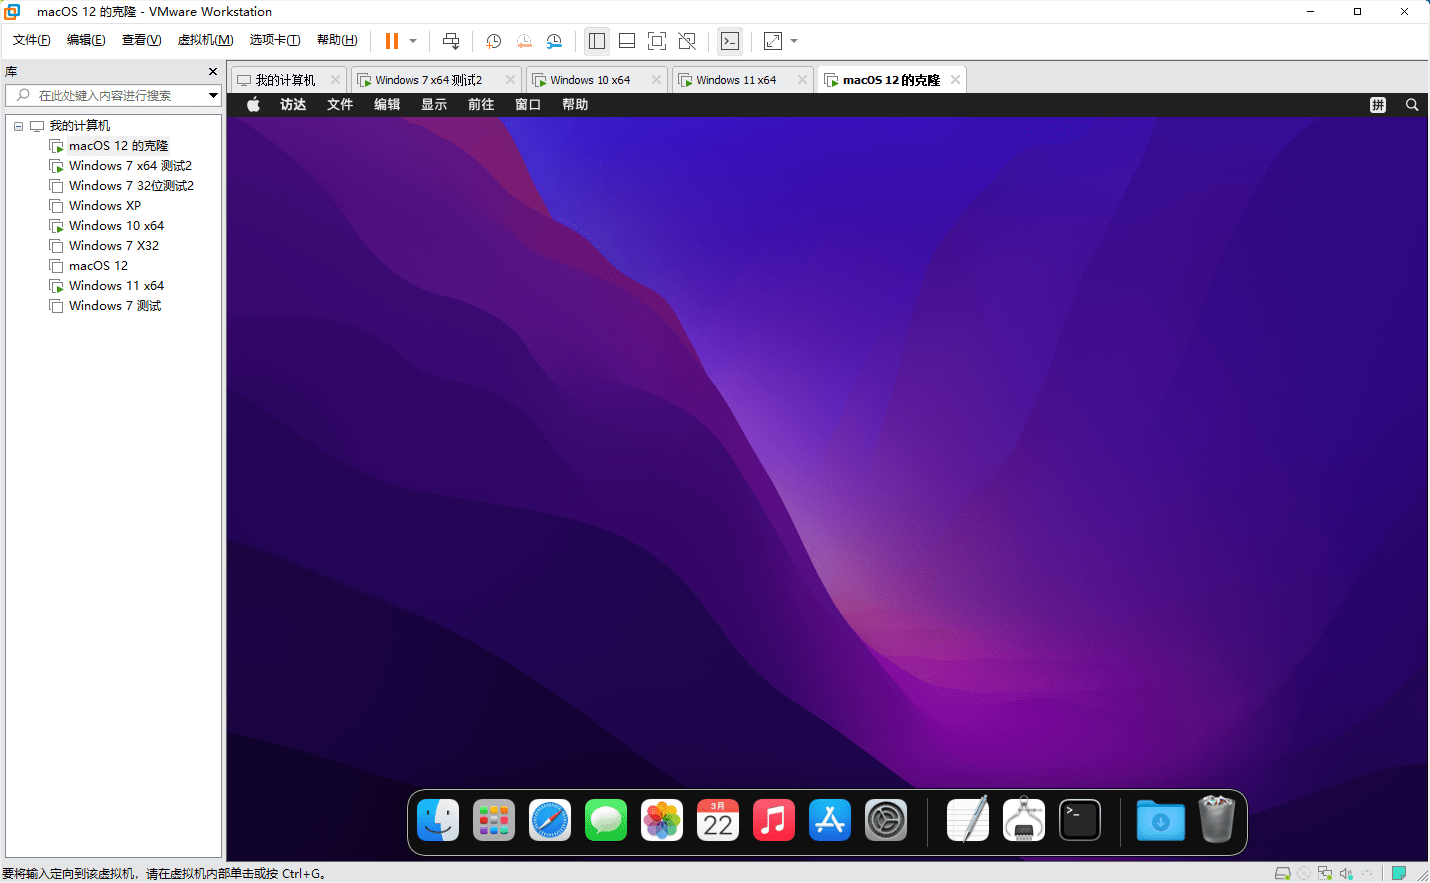Select macOS 12 in the library tree
The width and height of the screenshot is (1430, 883).
click(98, 266)
